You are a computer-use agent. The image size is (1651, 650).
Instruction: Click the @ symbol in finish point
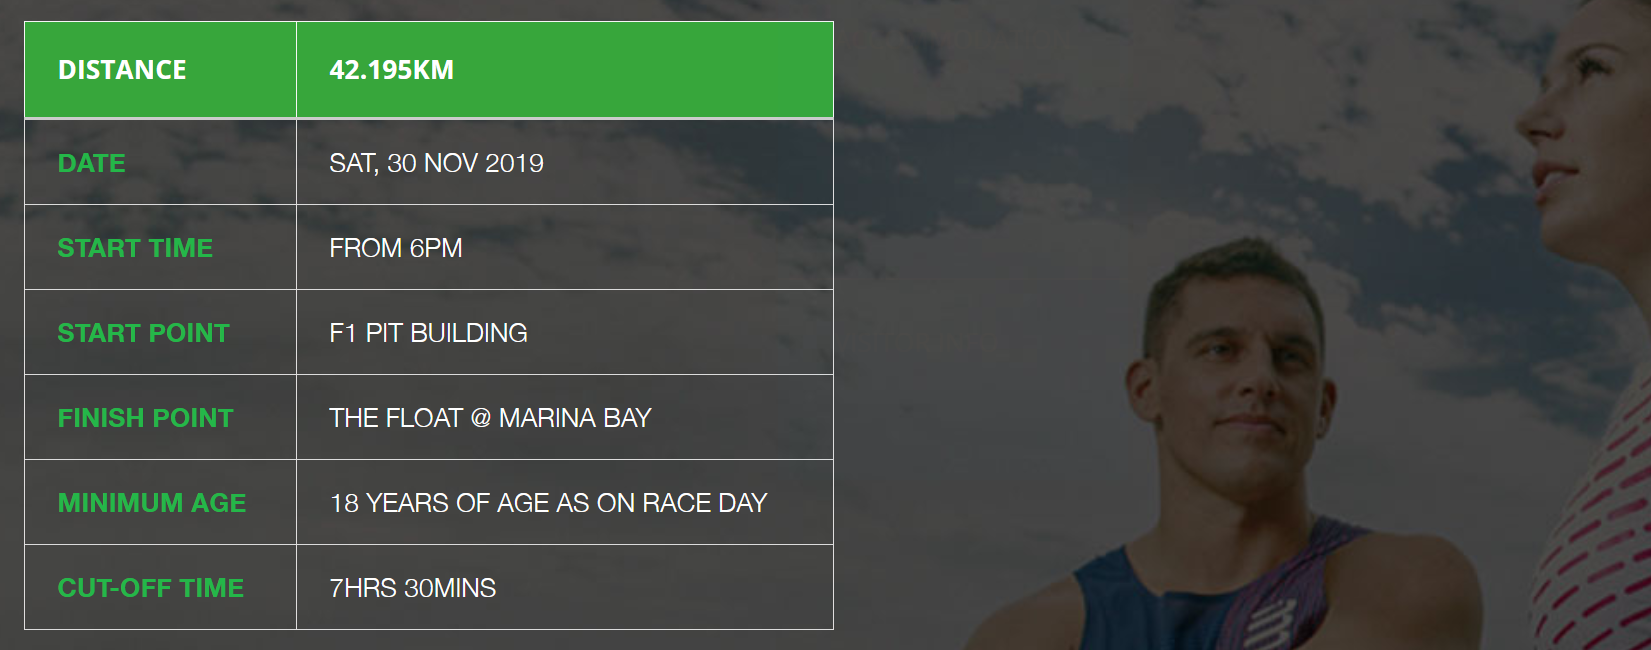(x=481, y=418)
